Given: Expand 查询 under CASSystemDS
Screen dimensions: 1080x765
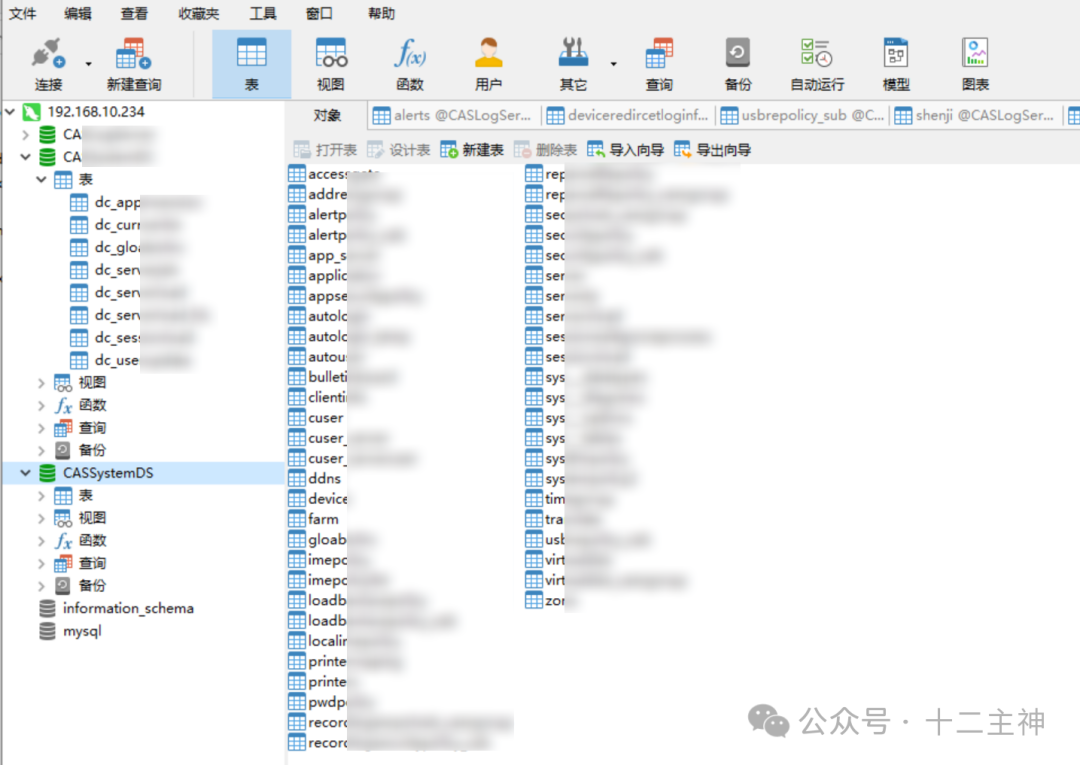Looking at the screenshot, I should click(x=41, y=564).
